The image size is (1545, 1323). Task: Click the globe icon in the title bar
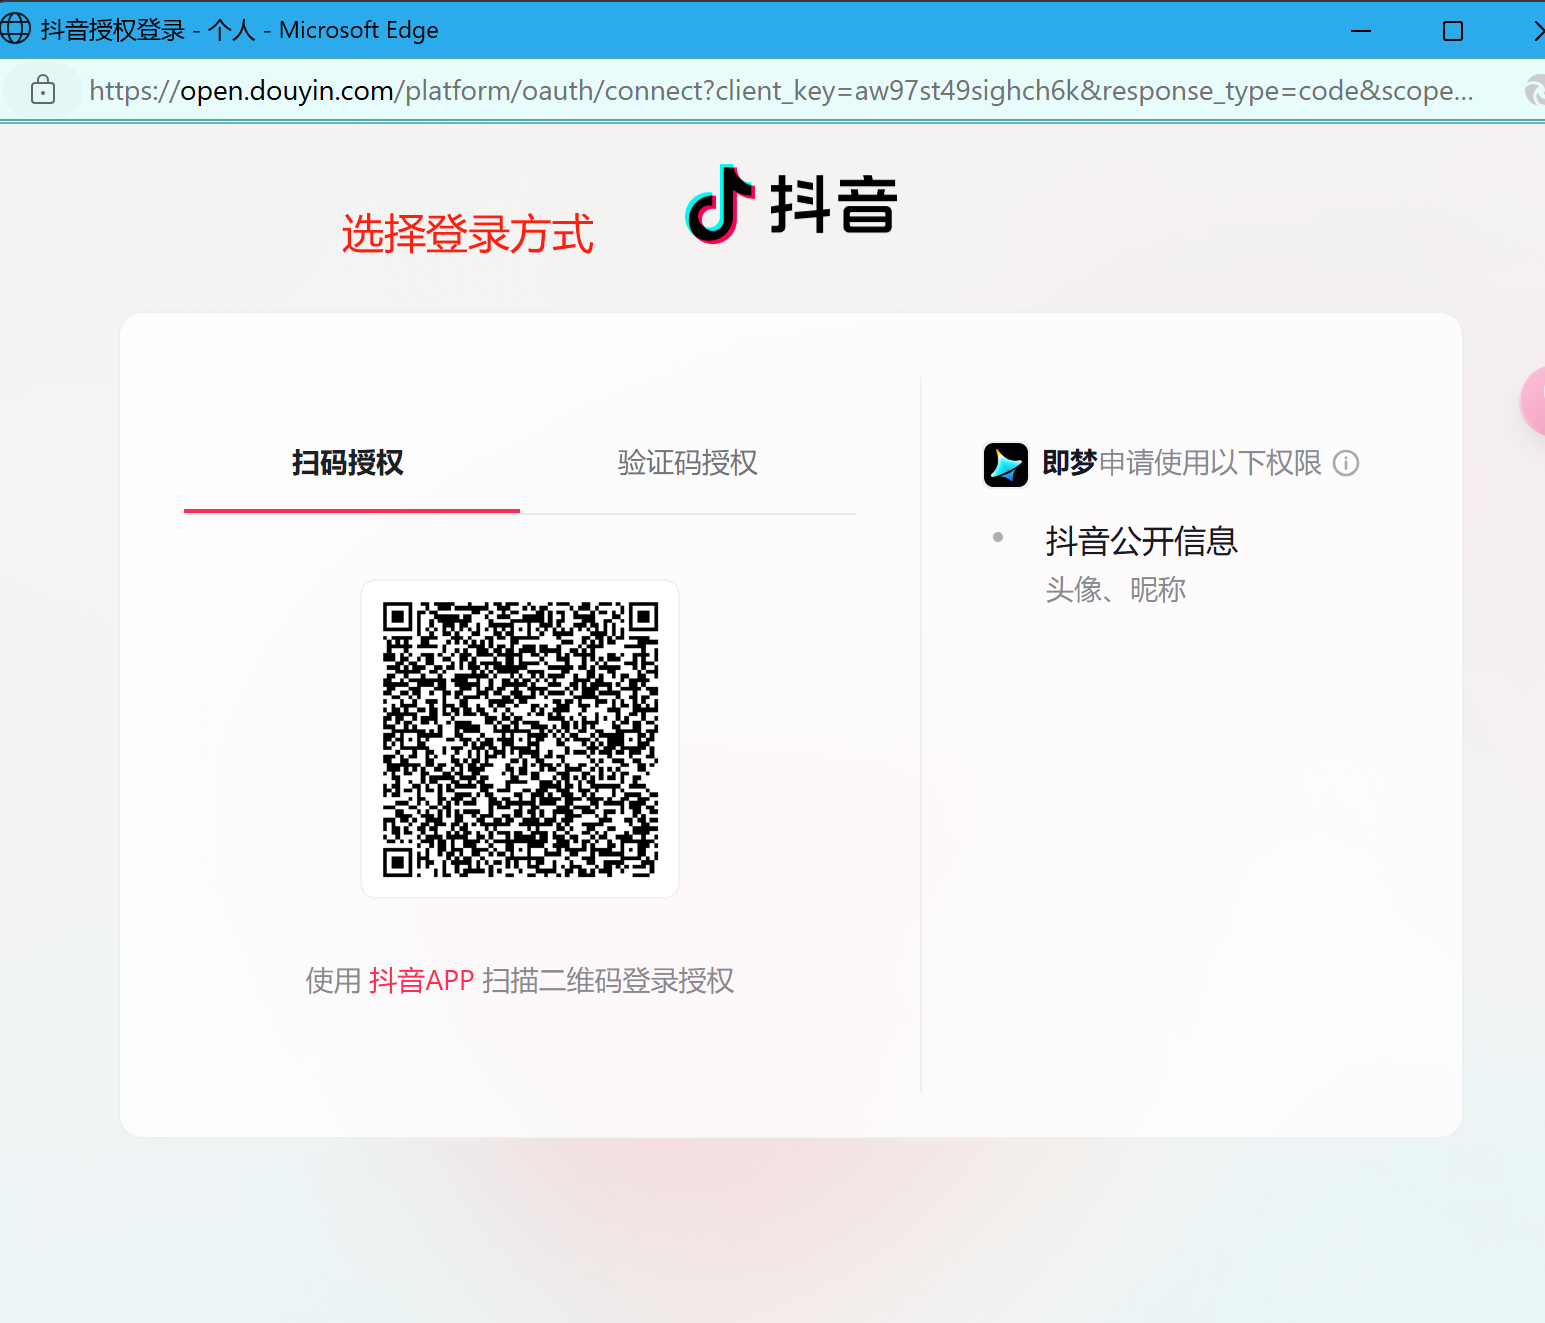tap(15, 28)
